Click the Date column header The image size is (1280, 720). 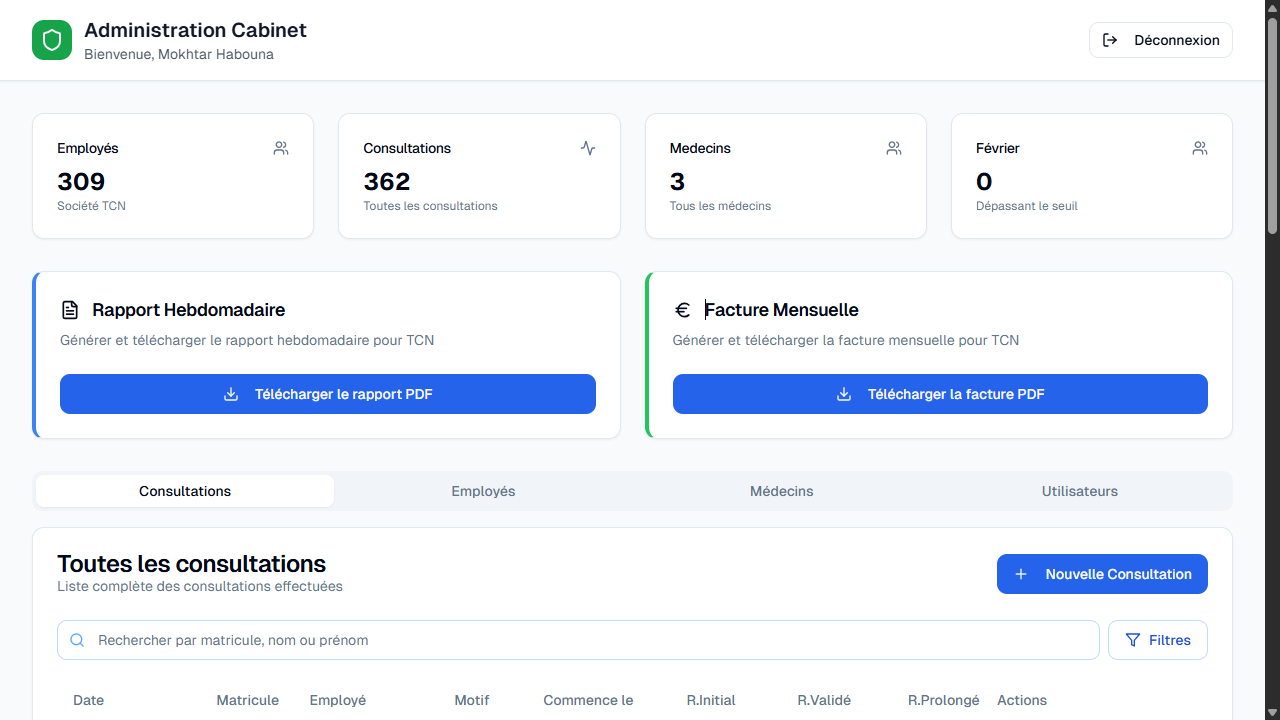89,700
